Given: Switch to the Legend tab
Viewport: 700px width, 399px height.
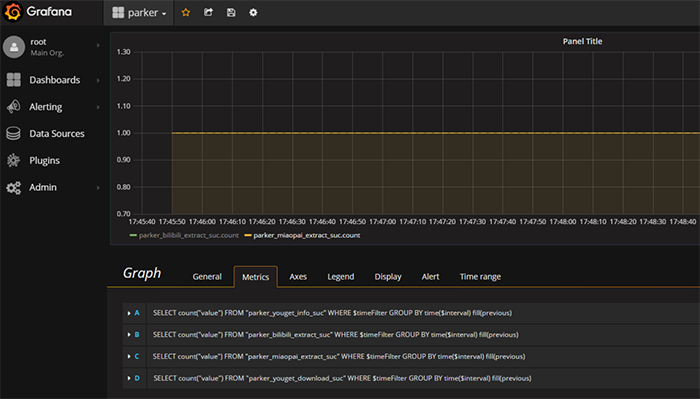Looking at the screenshot, I should [x=341, y=277].
